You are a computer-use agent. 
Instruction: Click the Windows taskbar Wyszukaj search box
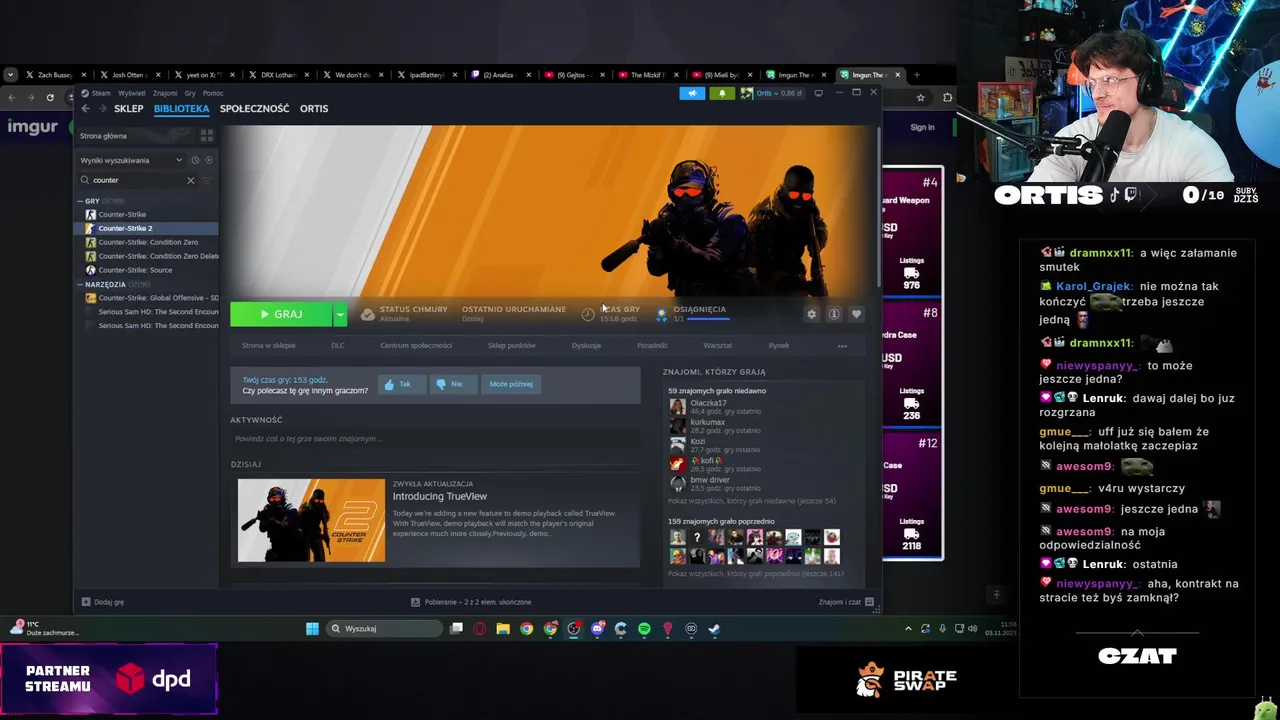pos(386,629)
